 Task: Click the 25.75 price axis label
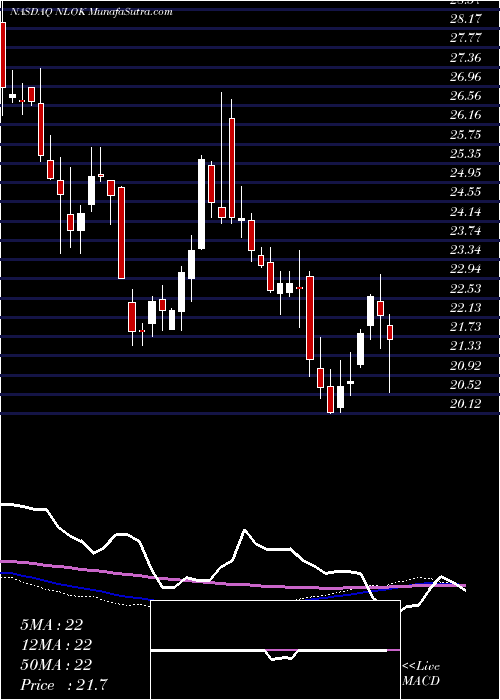466,135
